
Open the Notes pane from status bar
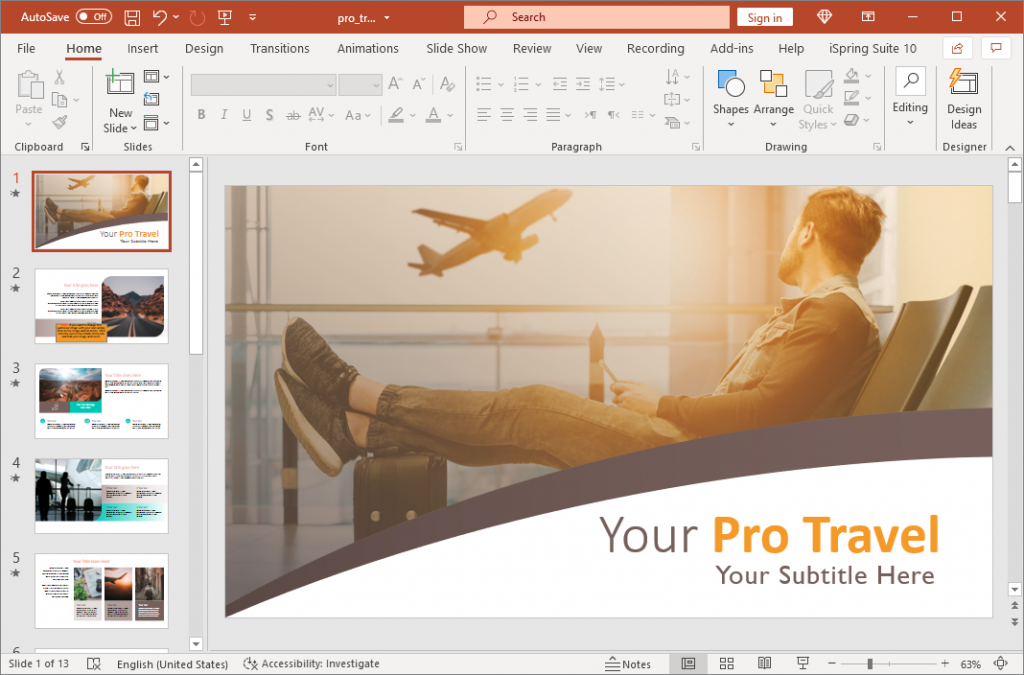coord(630,663)
